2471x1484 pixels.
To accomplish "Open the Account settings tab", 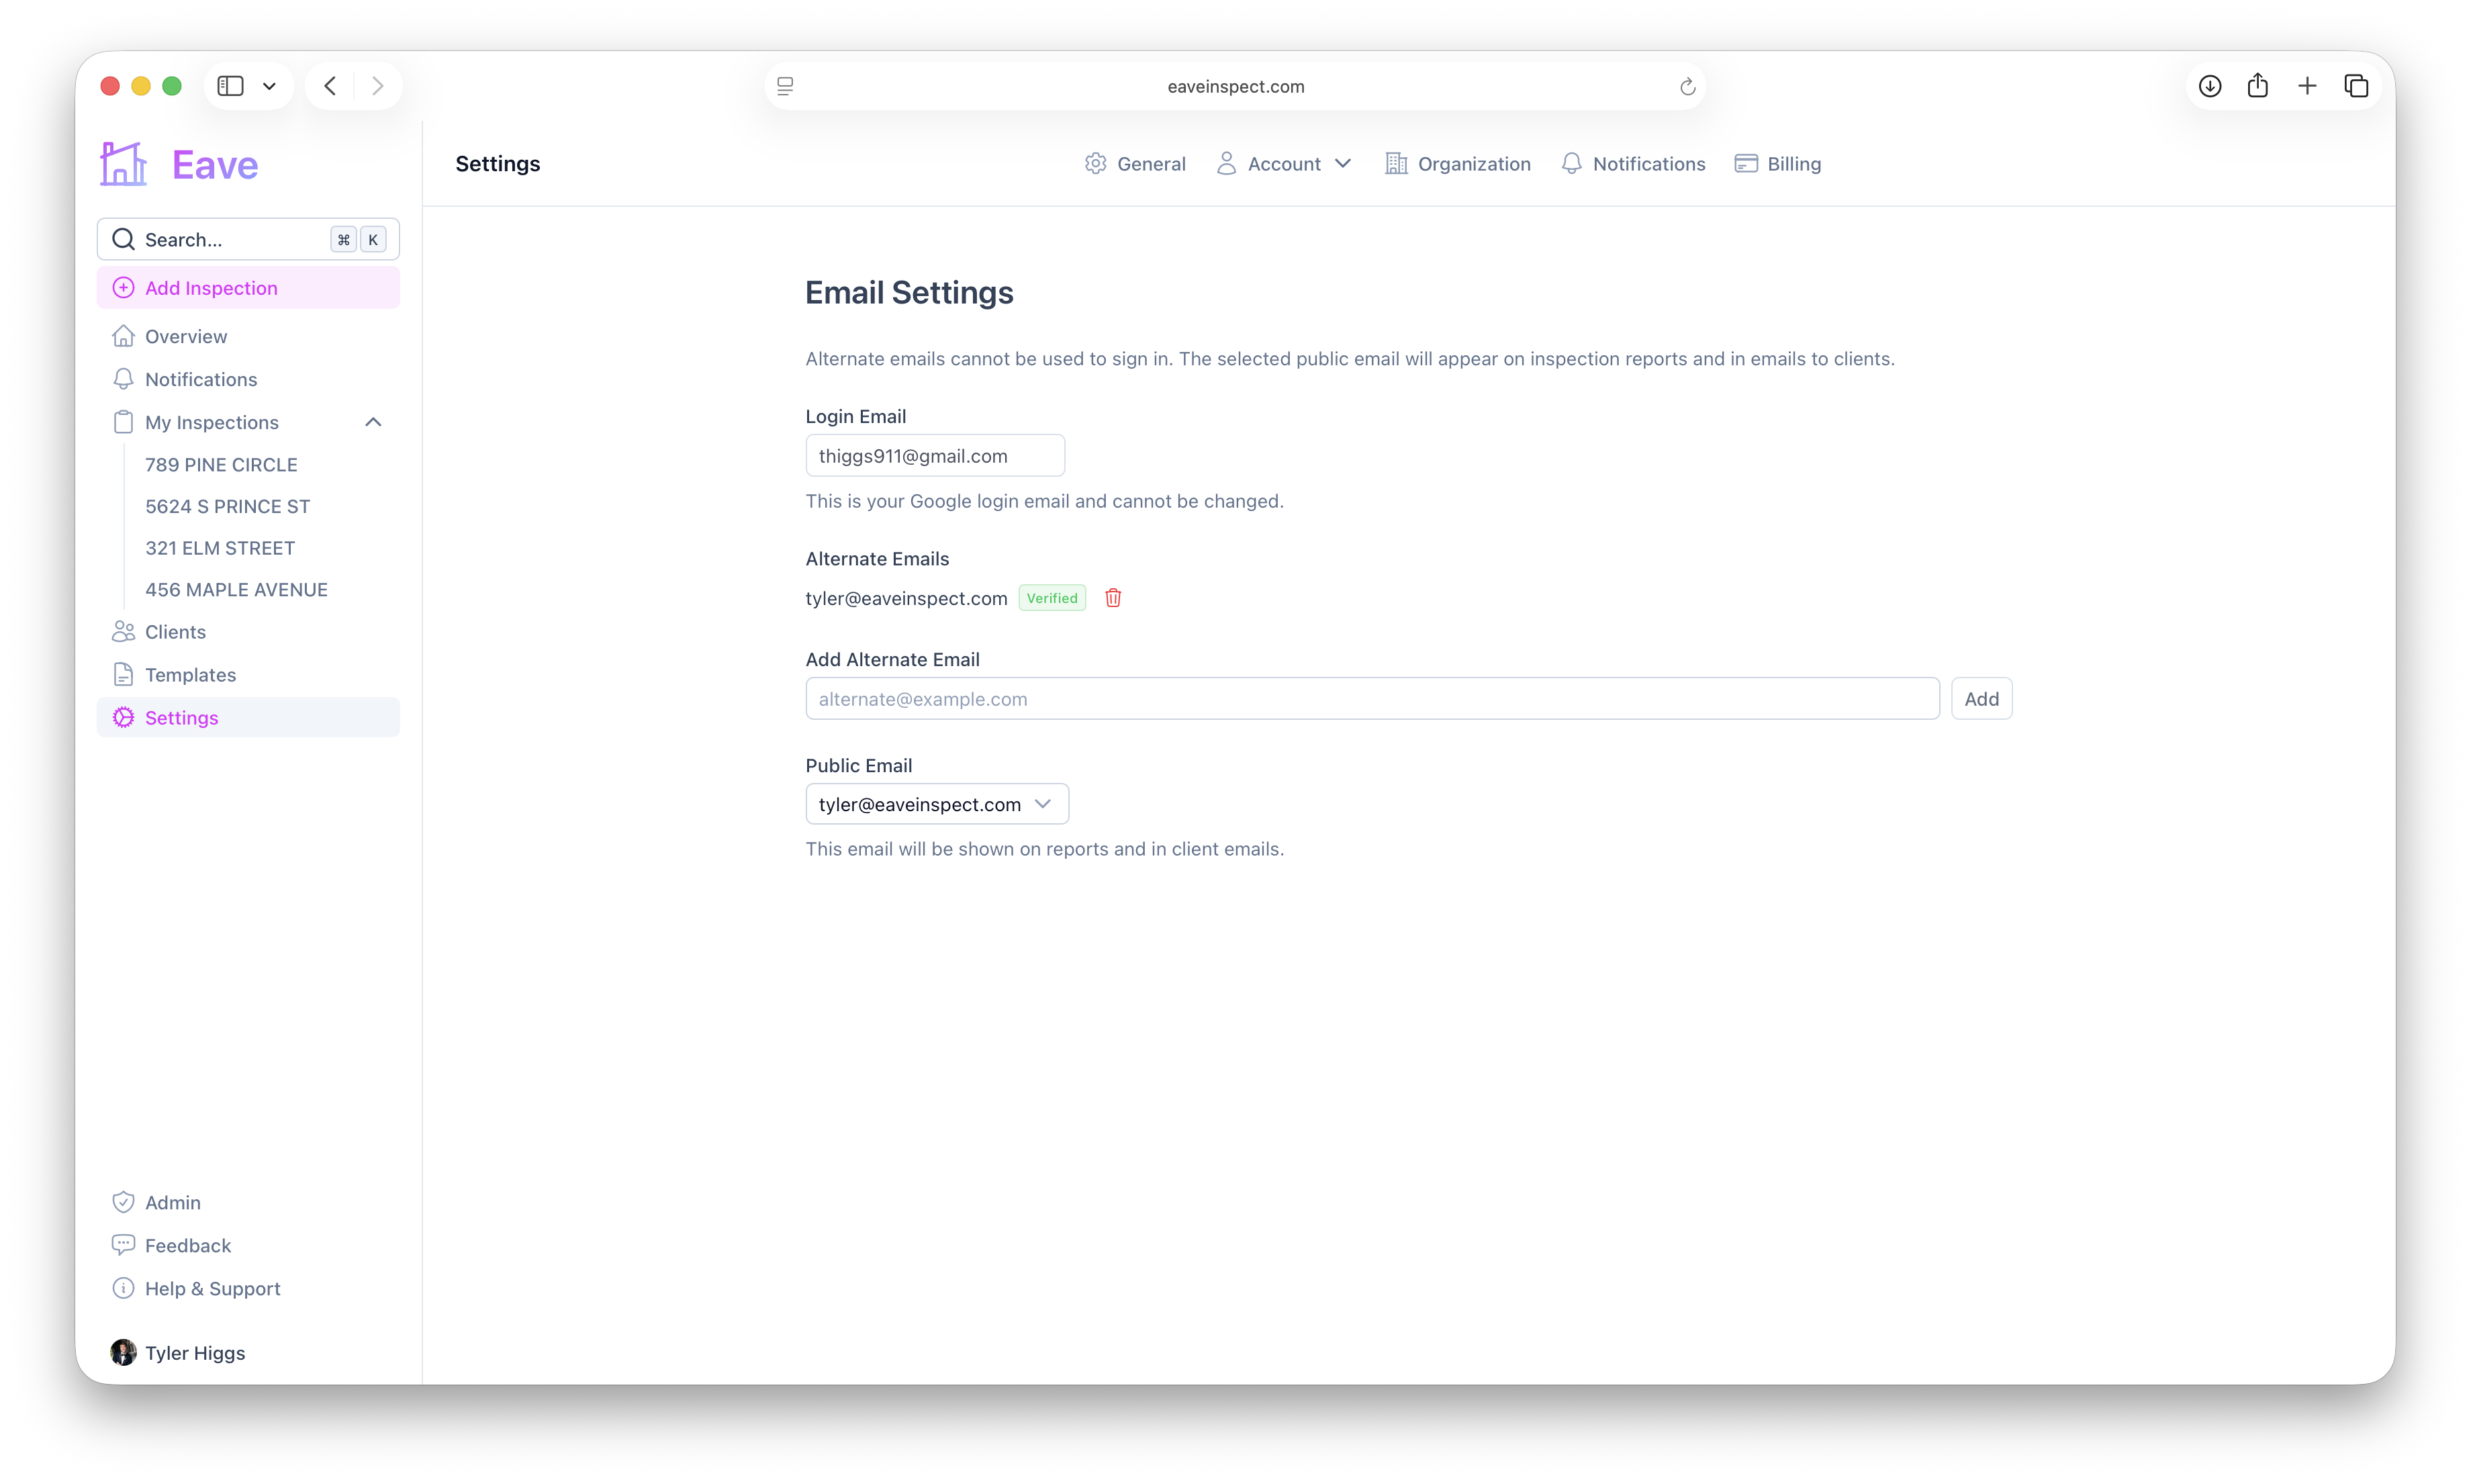I will (x=1284, y=163).
